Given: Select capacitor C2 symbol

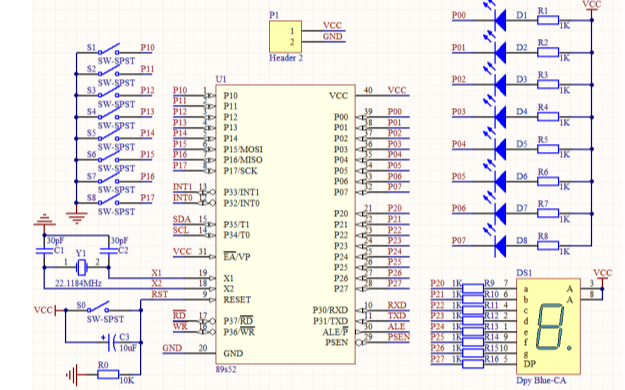Looking at the screenshot, I should (108, 251).
